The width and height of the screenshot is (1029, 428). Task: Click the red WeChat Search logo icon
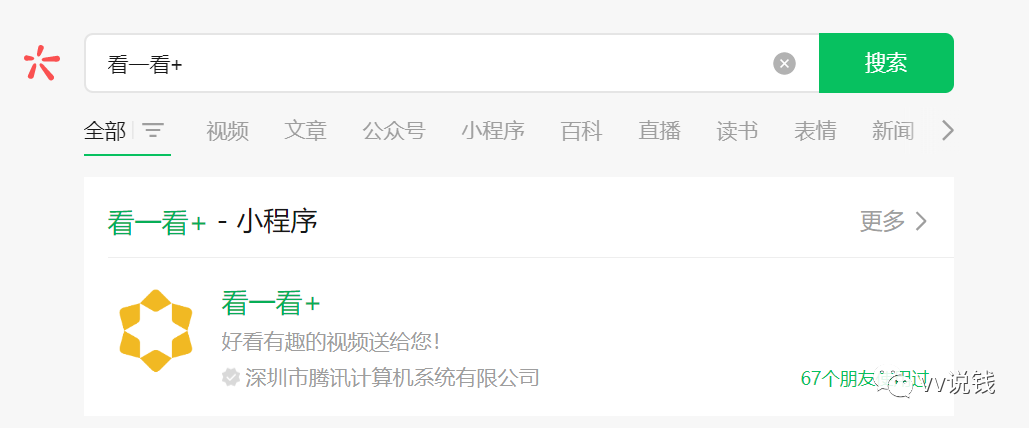click(42, 63)
